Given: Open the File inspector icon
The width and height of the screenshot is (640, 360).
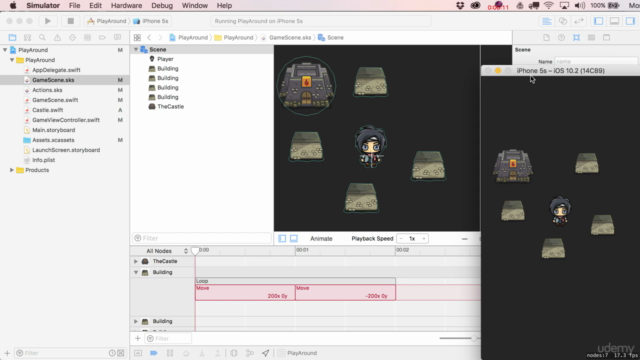Looking at the screenshot, I should 546,38.
